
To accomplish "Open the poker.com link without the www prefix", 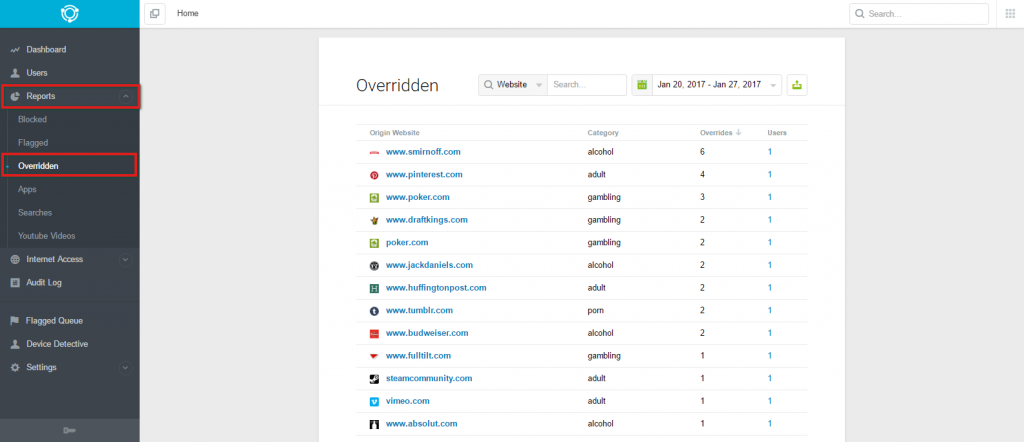I will point(407,242).
